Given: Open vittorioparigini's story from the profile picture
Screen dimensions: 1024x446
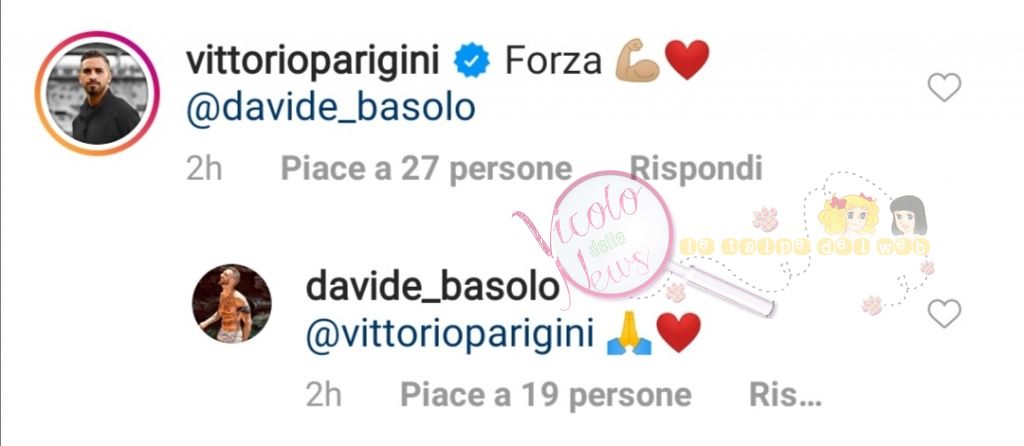Looking at the screenshot, I should click(97, 93).
